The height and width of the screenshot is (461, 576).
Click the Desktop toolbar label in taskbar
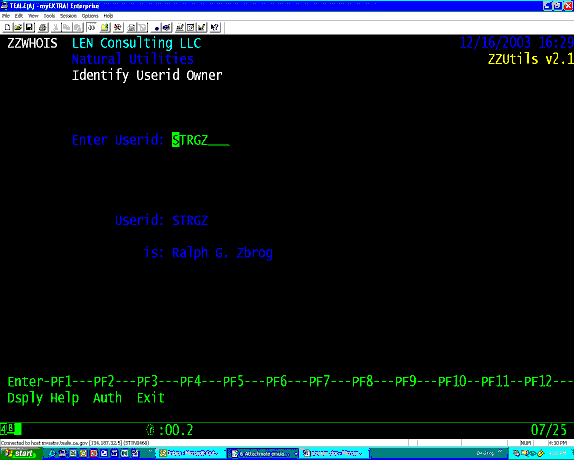(x=484, y=454)
